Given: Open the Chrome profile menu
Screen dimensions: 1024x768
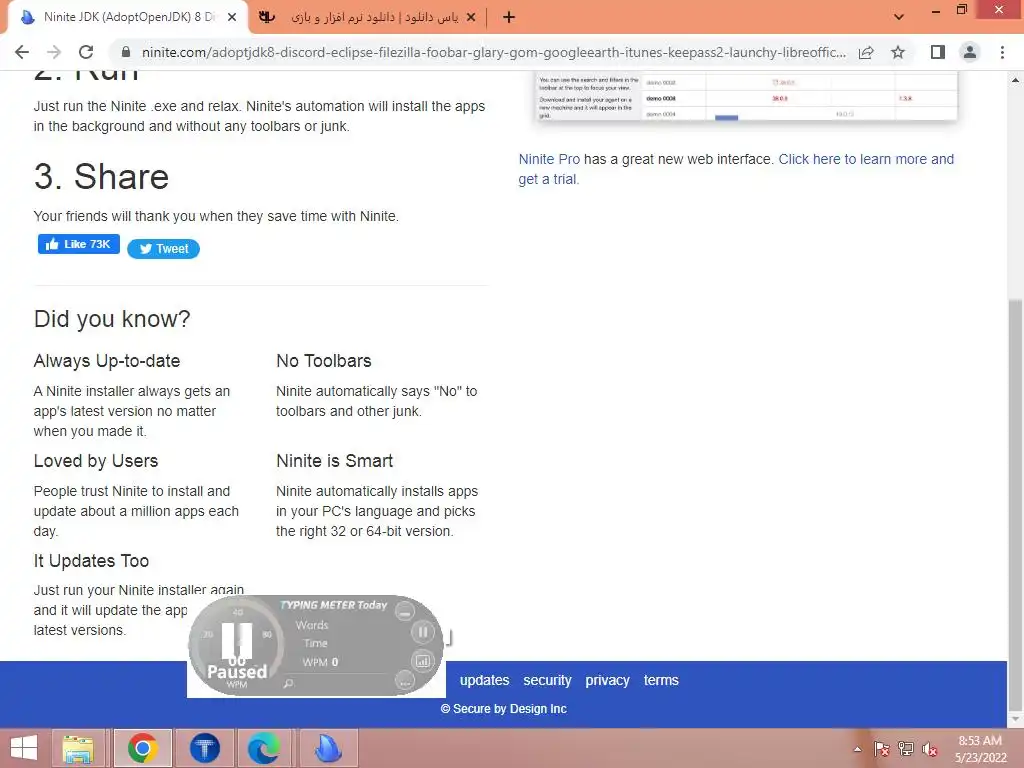Looking at the screenshot, I should [x=970, y=52].
